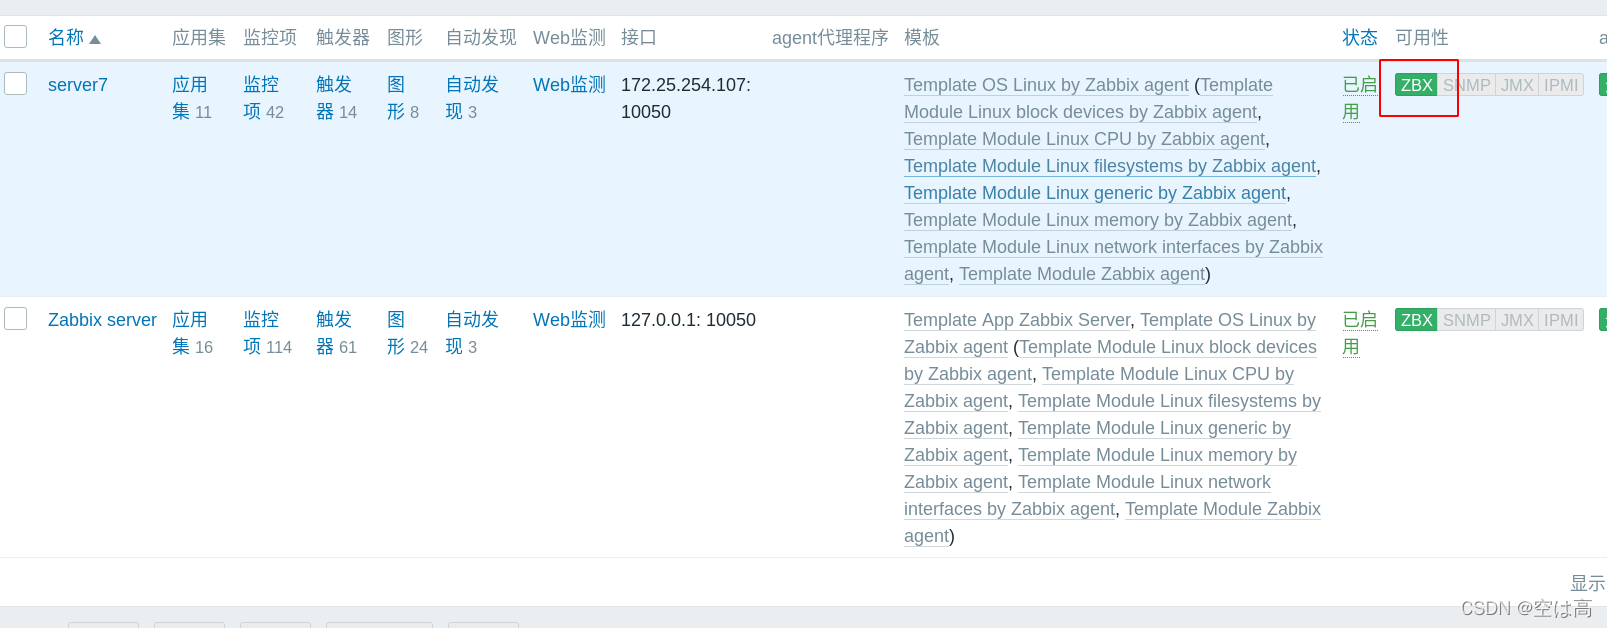Image resolution: width=1607 pixels, height=628 pixels.
Task: Click the 接口 column header
Action: [639, 38]
